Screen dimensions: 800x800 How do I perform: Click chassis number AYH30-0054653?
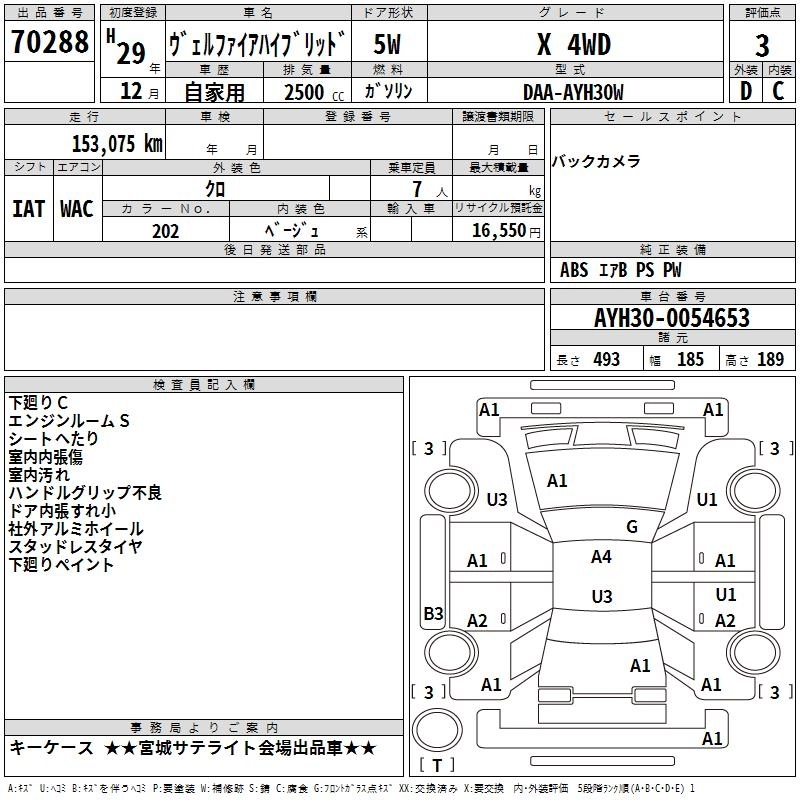click(x=672, y=318)
